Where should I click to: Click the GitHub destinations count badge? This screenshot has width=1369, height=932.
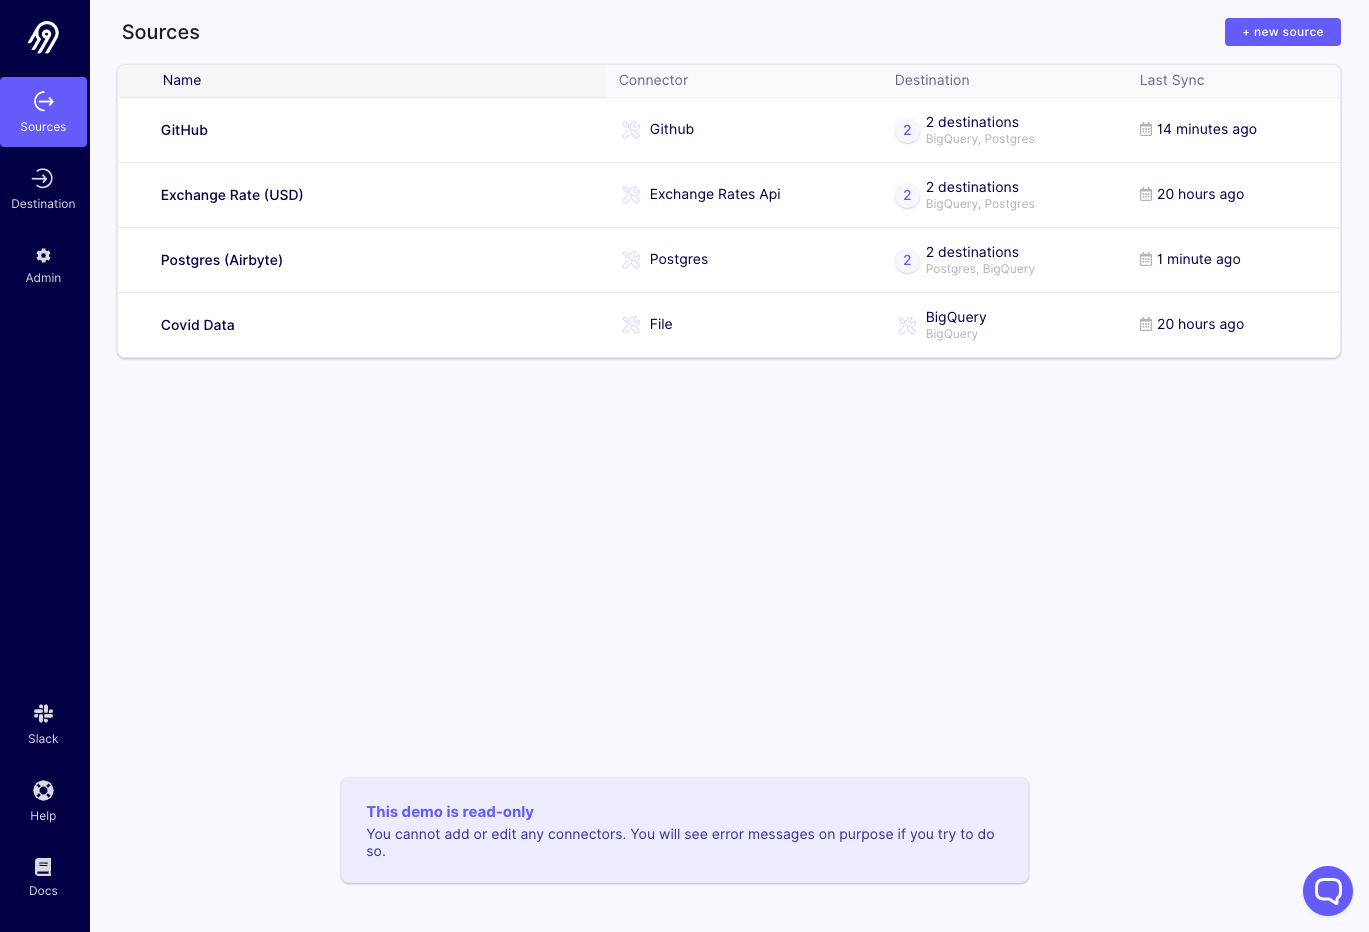click(x=907, y=130)
